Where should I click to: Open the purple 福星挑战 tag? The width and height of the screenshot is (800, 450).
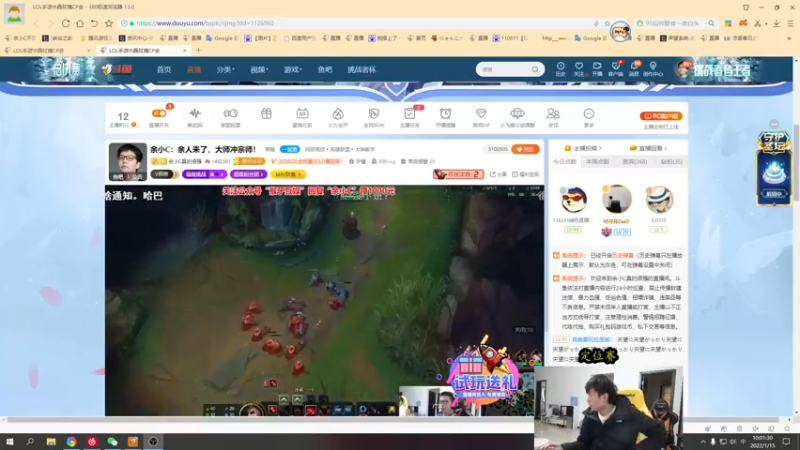click(x=204, y=174)
